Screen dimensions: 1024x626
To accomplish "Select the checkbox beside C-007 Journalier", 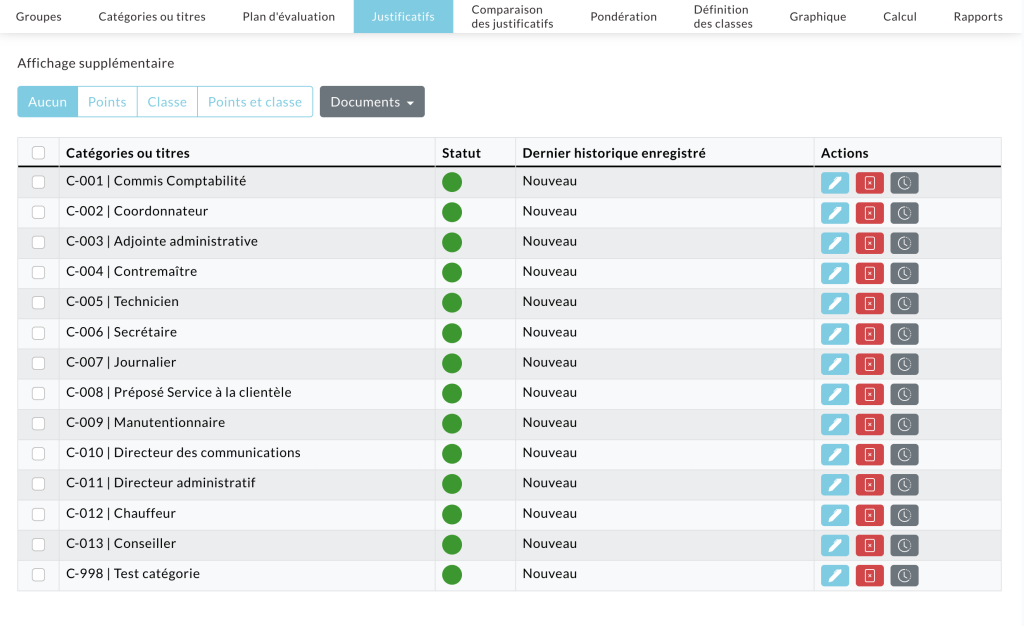I will click(39, 363).
